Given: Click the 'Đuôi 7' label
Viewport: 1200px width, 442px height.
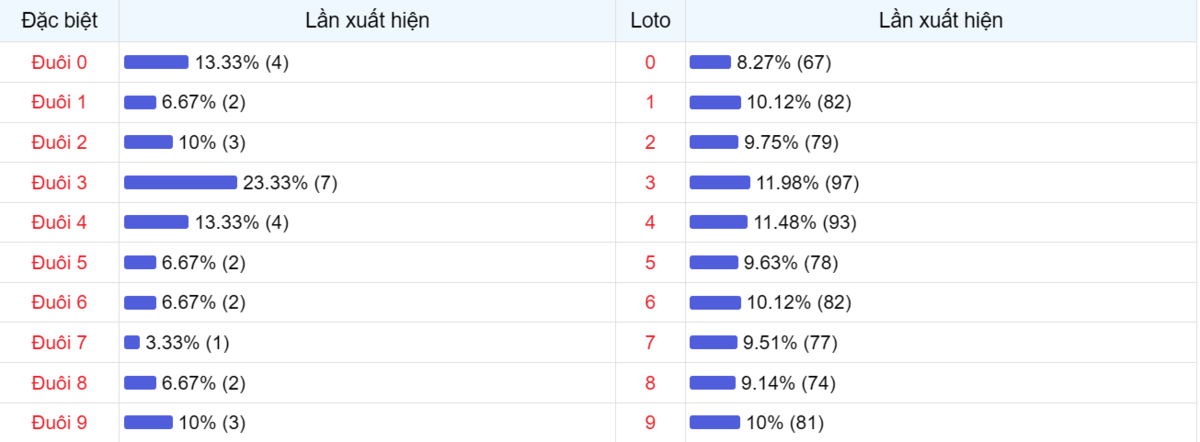Looking at the screenshot, I should (59, 343).
